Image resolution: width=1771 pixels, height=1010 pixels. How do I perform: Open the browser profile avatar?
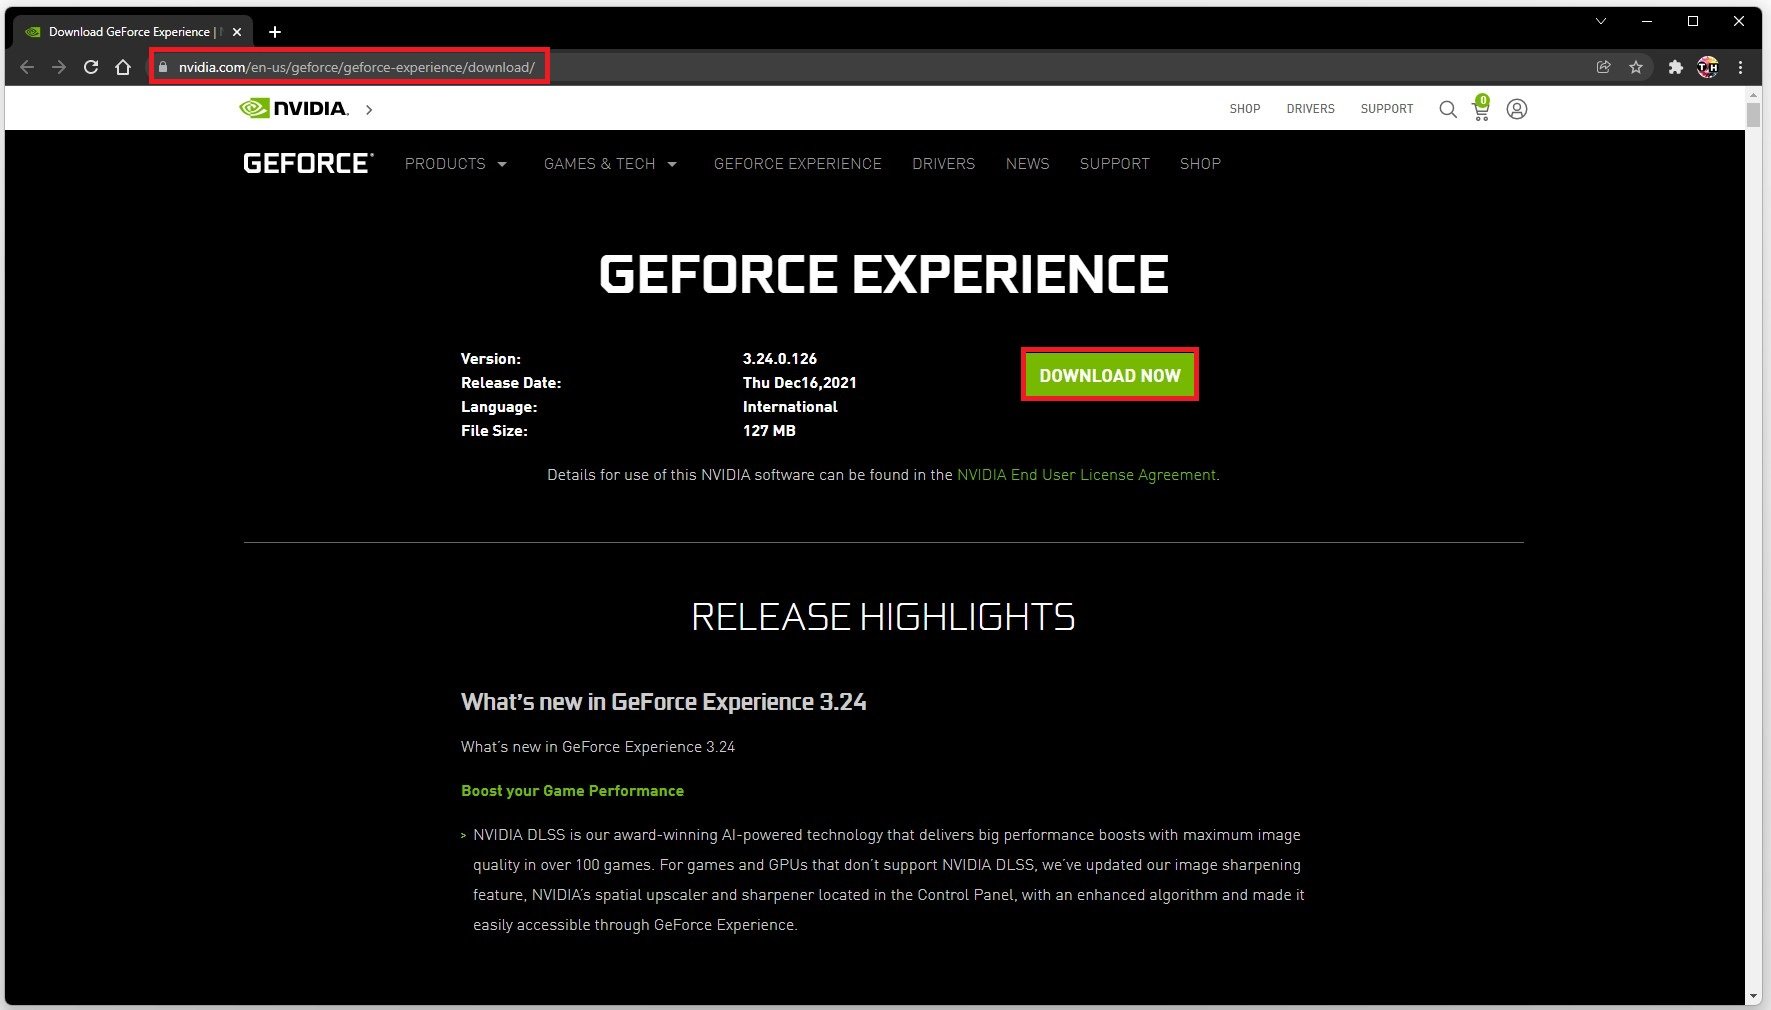coord(1708,67)
